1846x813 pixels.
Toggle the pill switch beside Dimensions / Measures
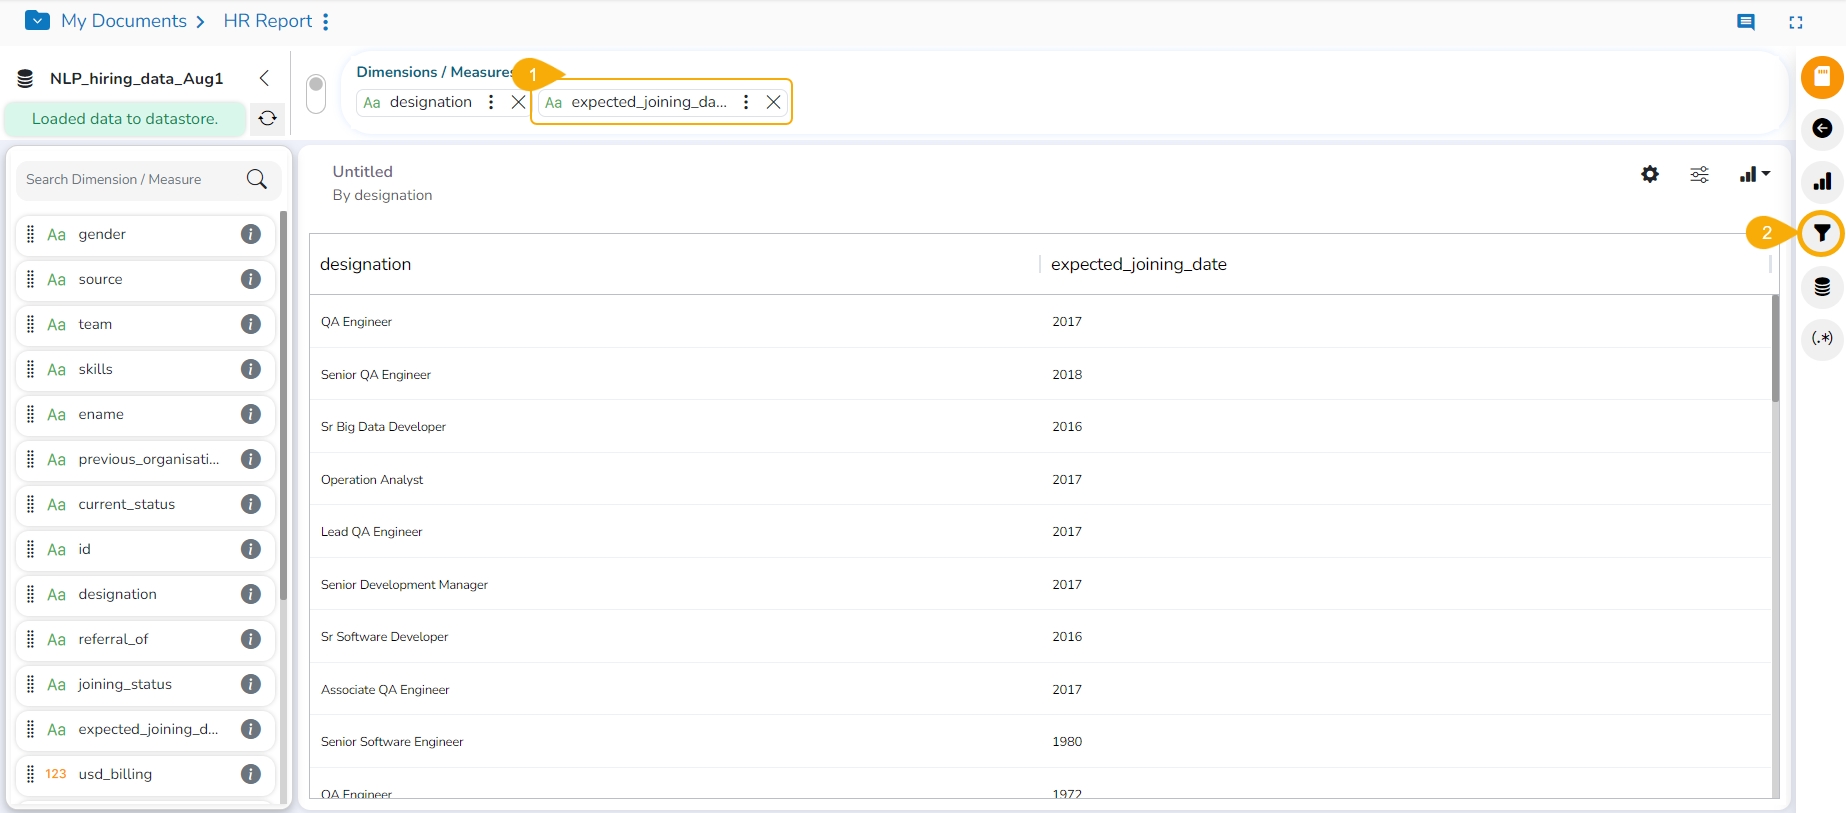316,94
